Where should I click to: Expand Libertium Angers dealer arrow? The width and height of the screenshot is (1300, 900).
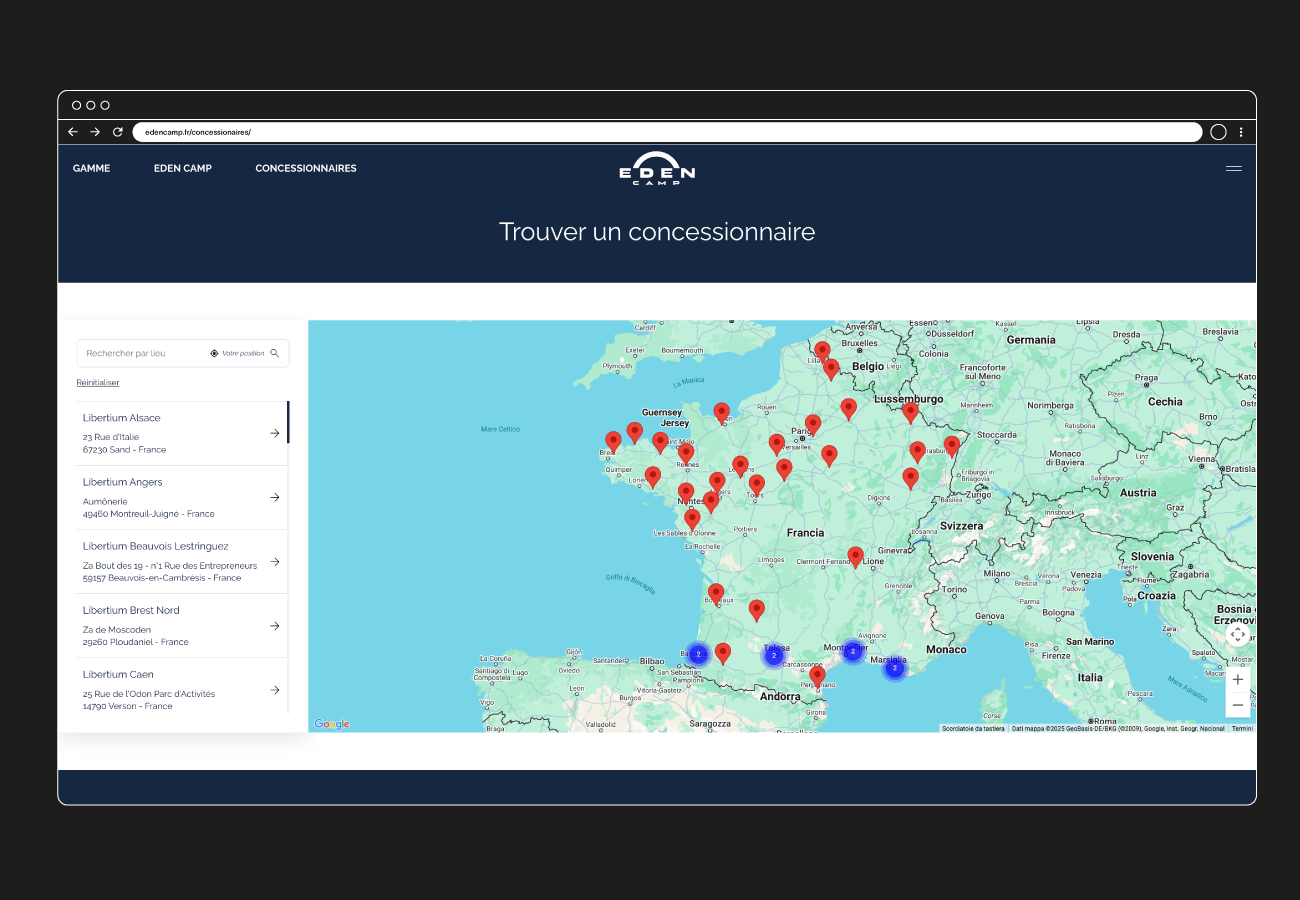pos(274,497)
